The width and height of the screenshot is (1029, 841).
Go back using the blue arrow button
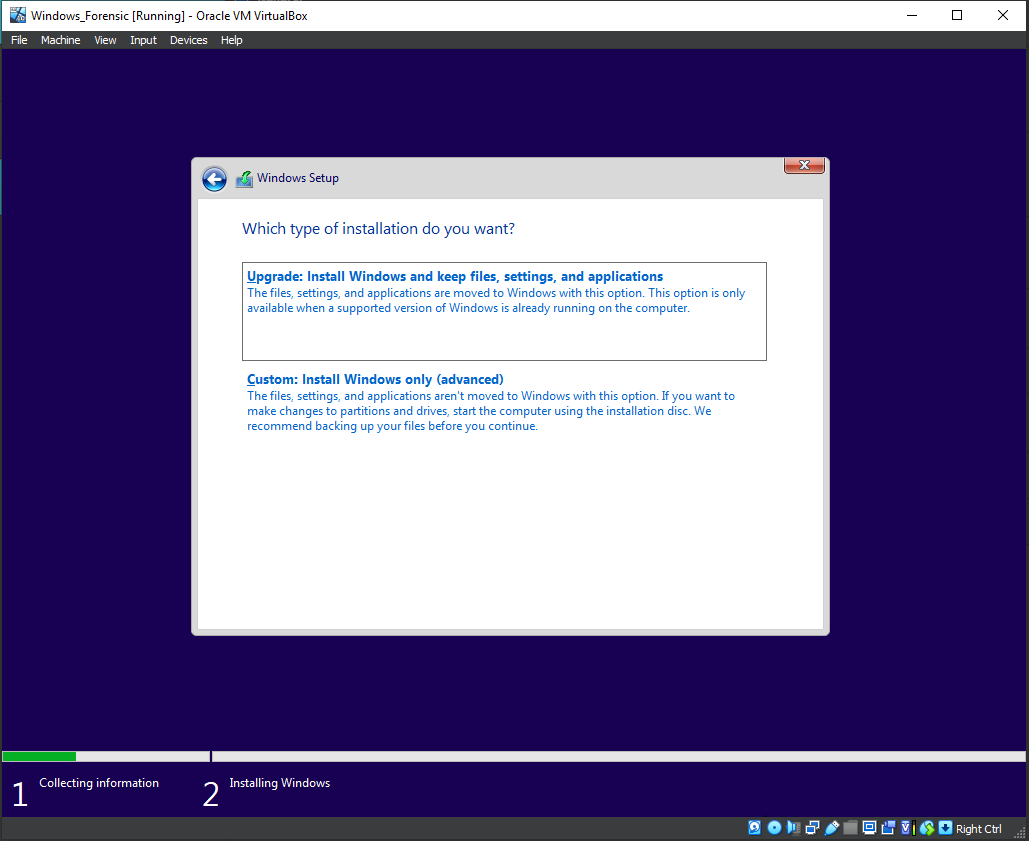214,179
